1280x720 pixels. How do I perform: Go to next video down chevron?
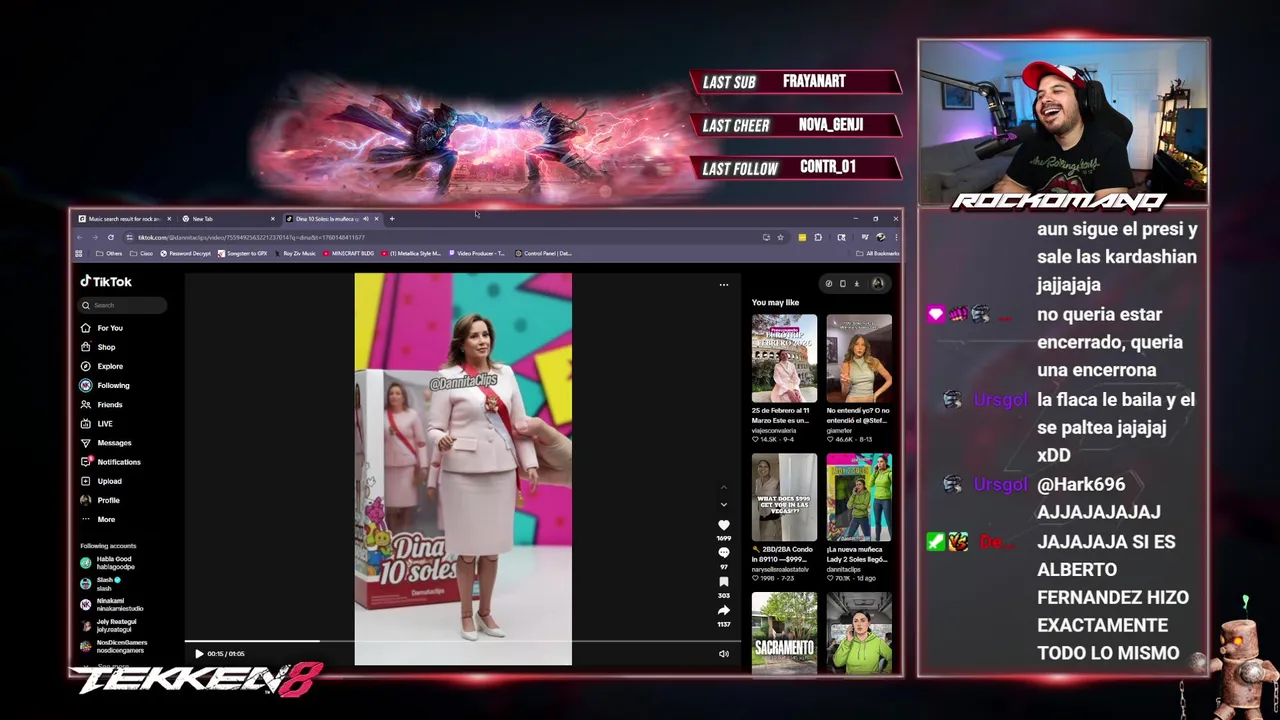[x=724, y=504]
